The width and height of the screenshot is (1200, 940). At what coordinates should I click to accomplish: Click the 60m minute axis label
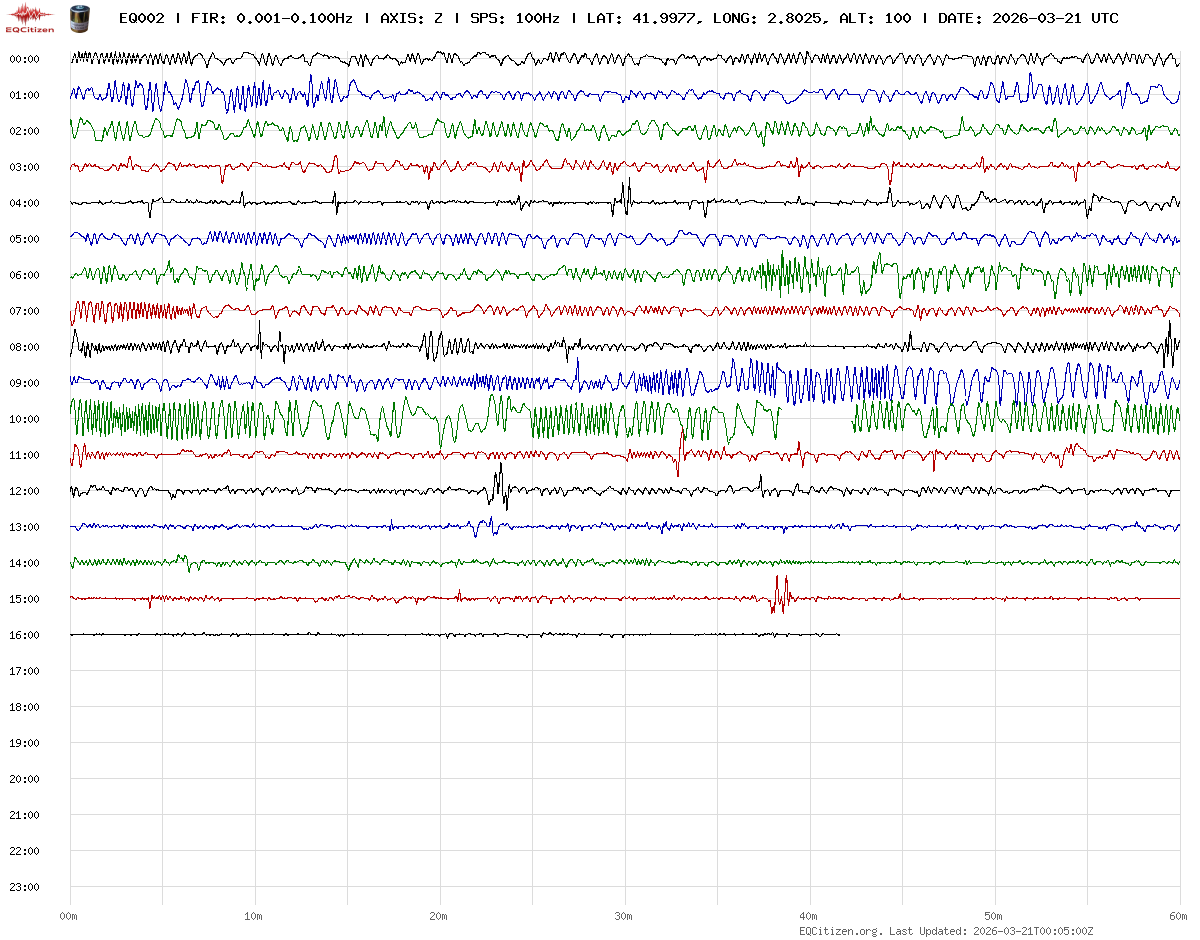[x=1179, y=916]
